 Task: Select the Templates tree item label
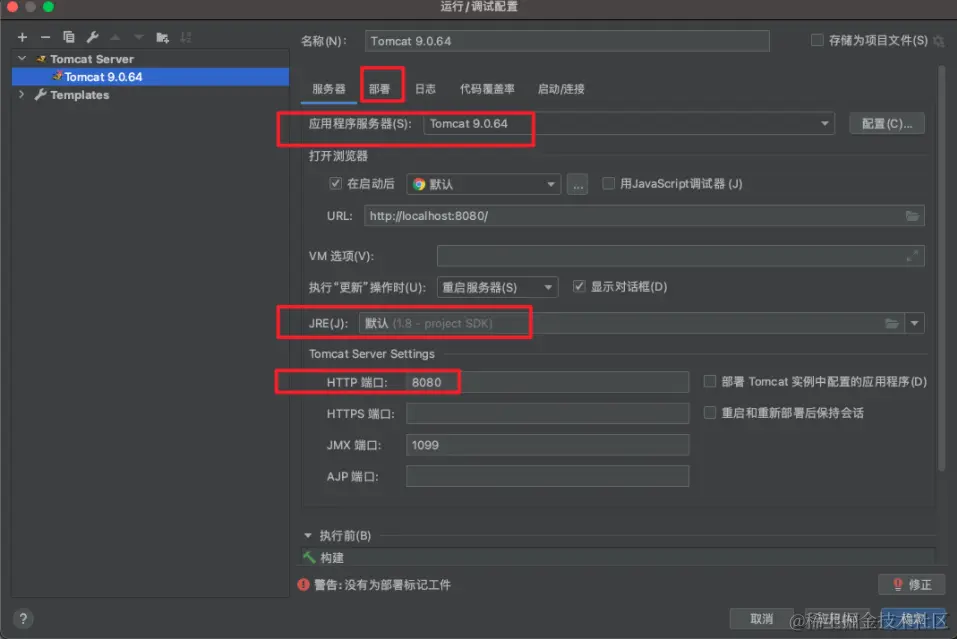click(79, 95)
